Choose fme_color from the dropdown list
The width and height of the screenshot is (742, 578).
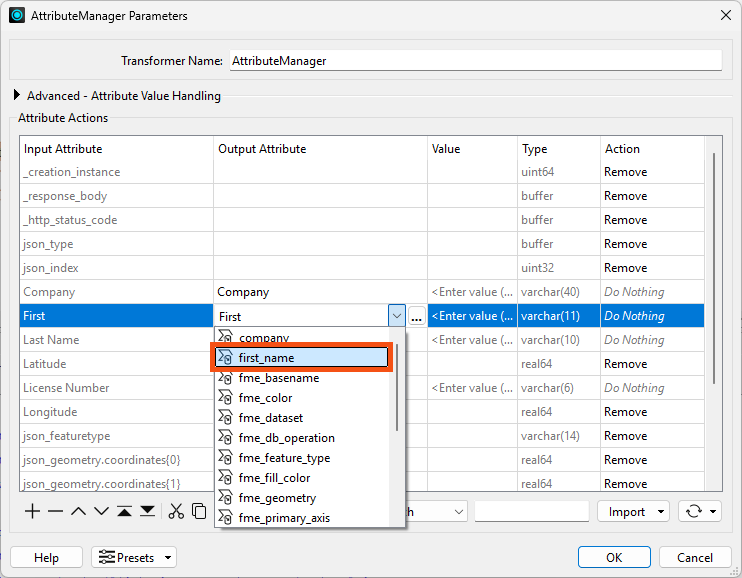301,398
